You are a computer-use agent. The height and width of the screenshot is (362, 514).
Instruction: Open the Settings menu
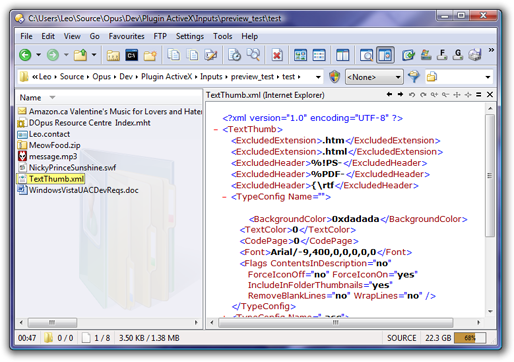(190, 36)
